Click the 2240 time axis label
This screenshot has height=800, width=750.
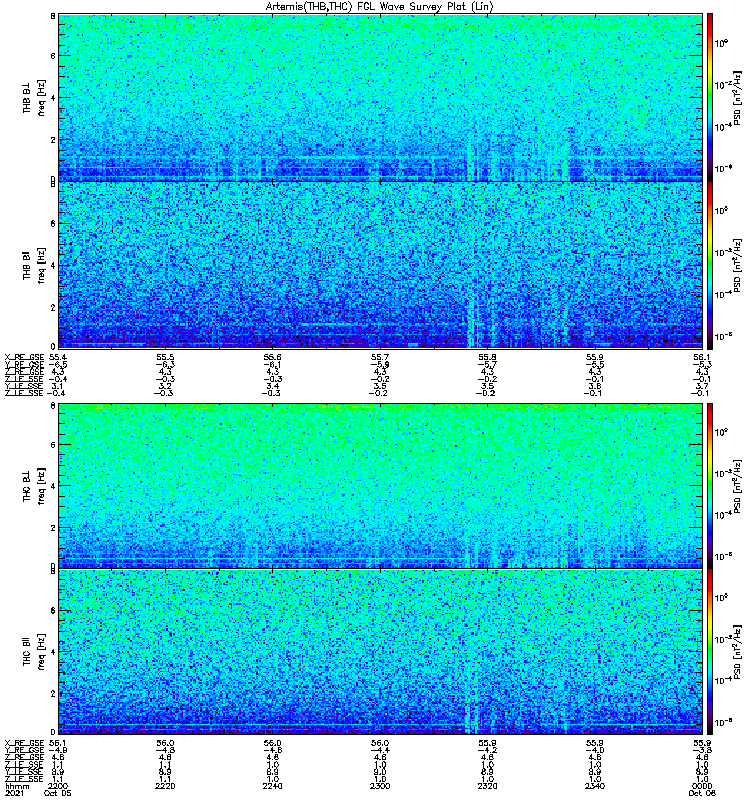272,786
